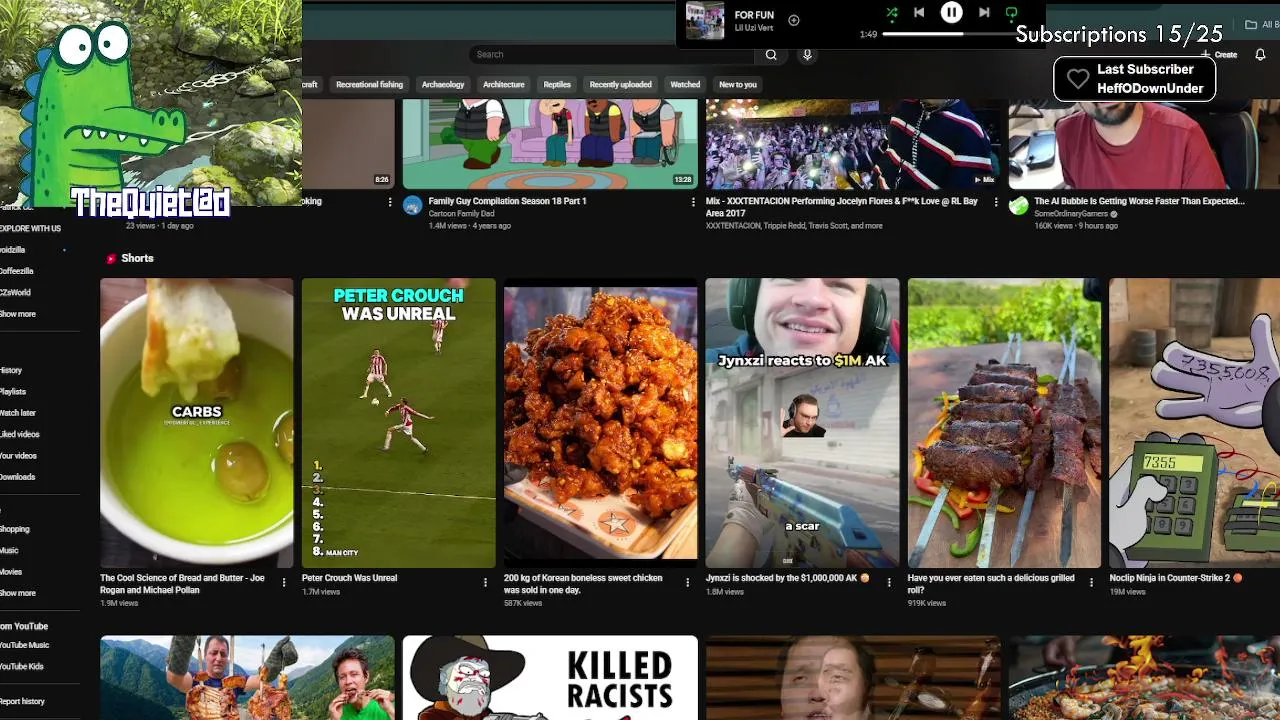Open the notifications bell

(1260, 54)
